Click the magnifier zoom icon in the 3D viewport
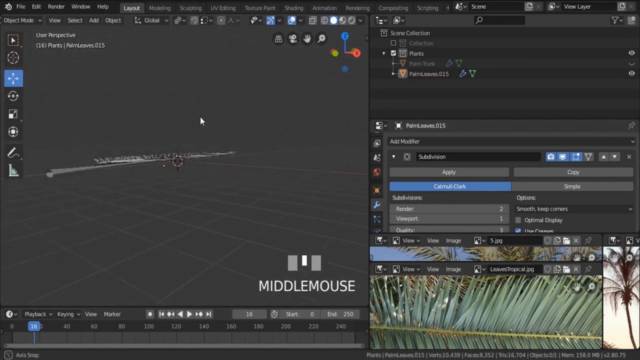 click(322, 39)
